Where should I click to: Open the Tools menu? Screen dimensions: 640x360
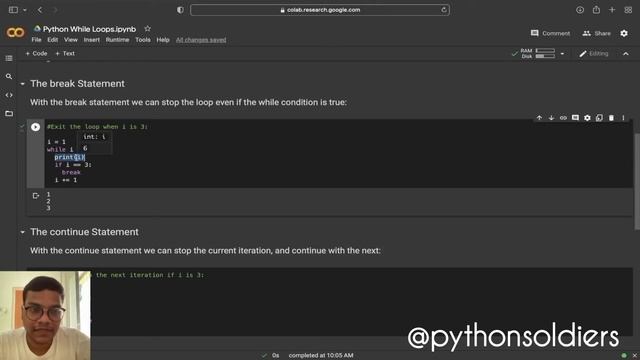click(x=143, y=40)
